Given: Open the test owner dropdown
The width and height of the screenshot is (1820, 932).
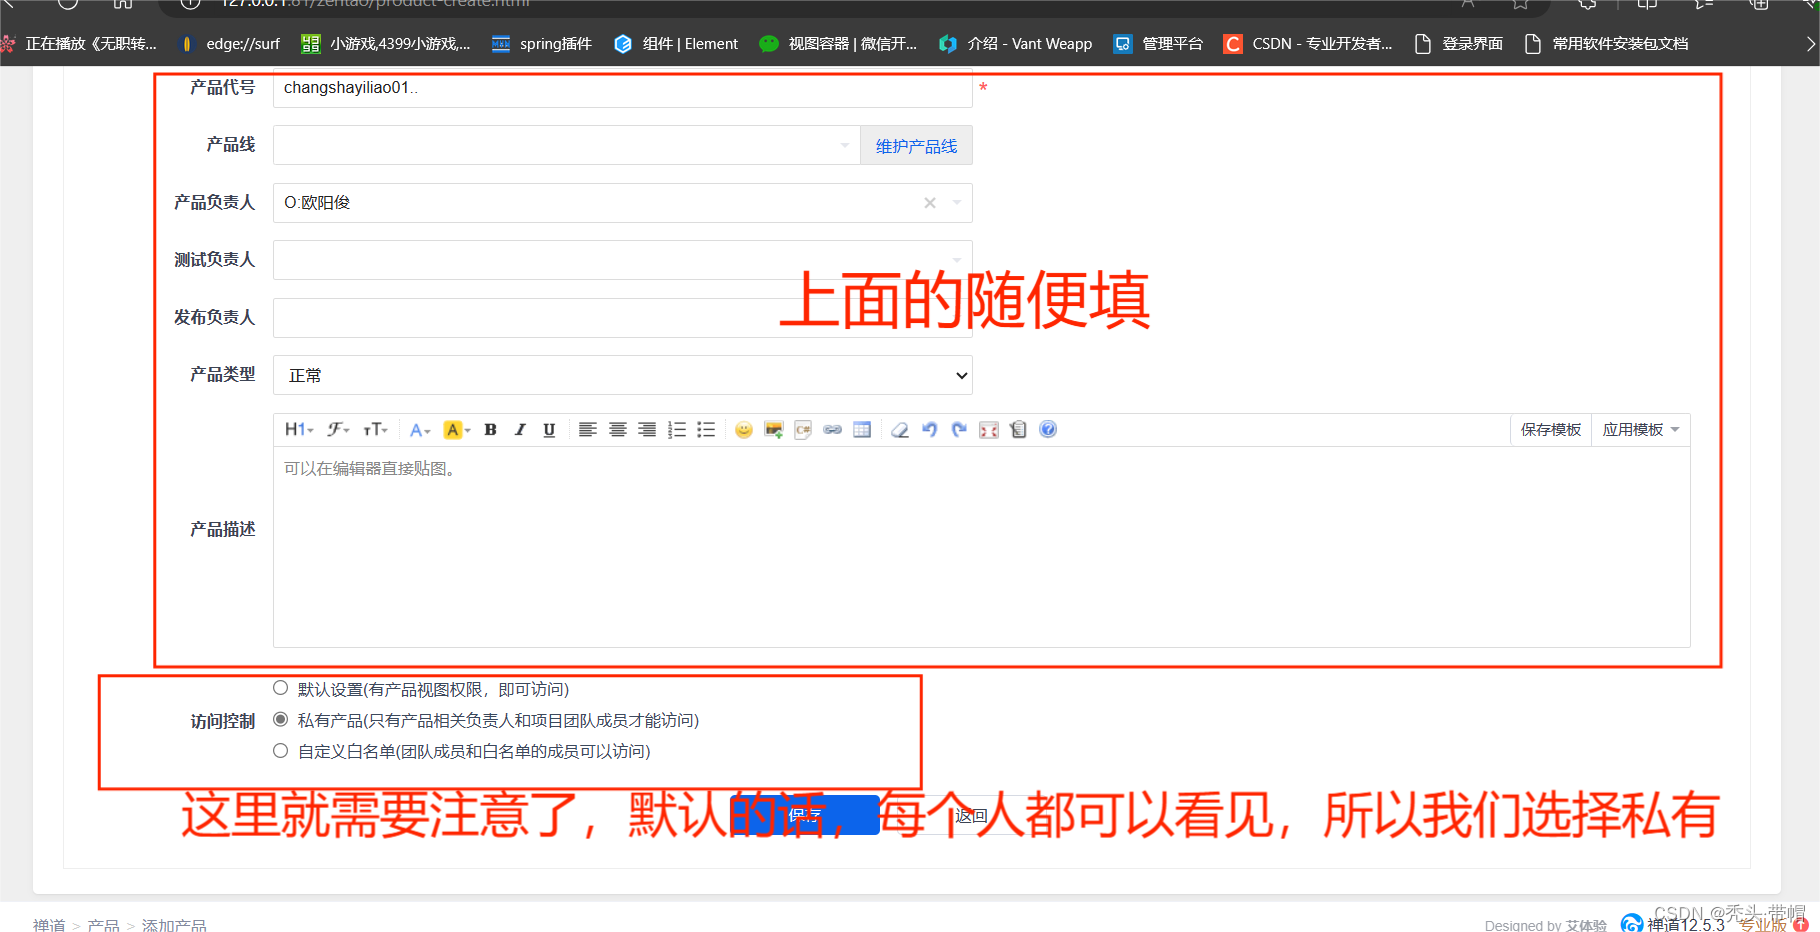Looking at the screenshot, I should [x=623, y=260].
